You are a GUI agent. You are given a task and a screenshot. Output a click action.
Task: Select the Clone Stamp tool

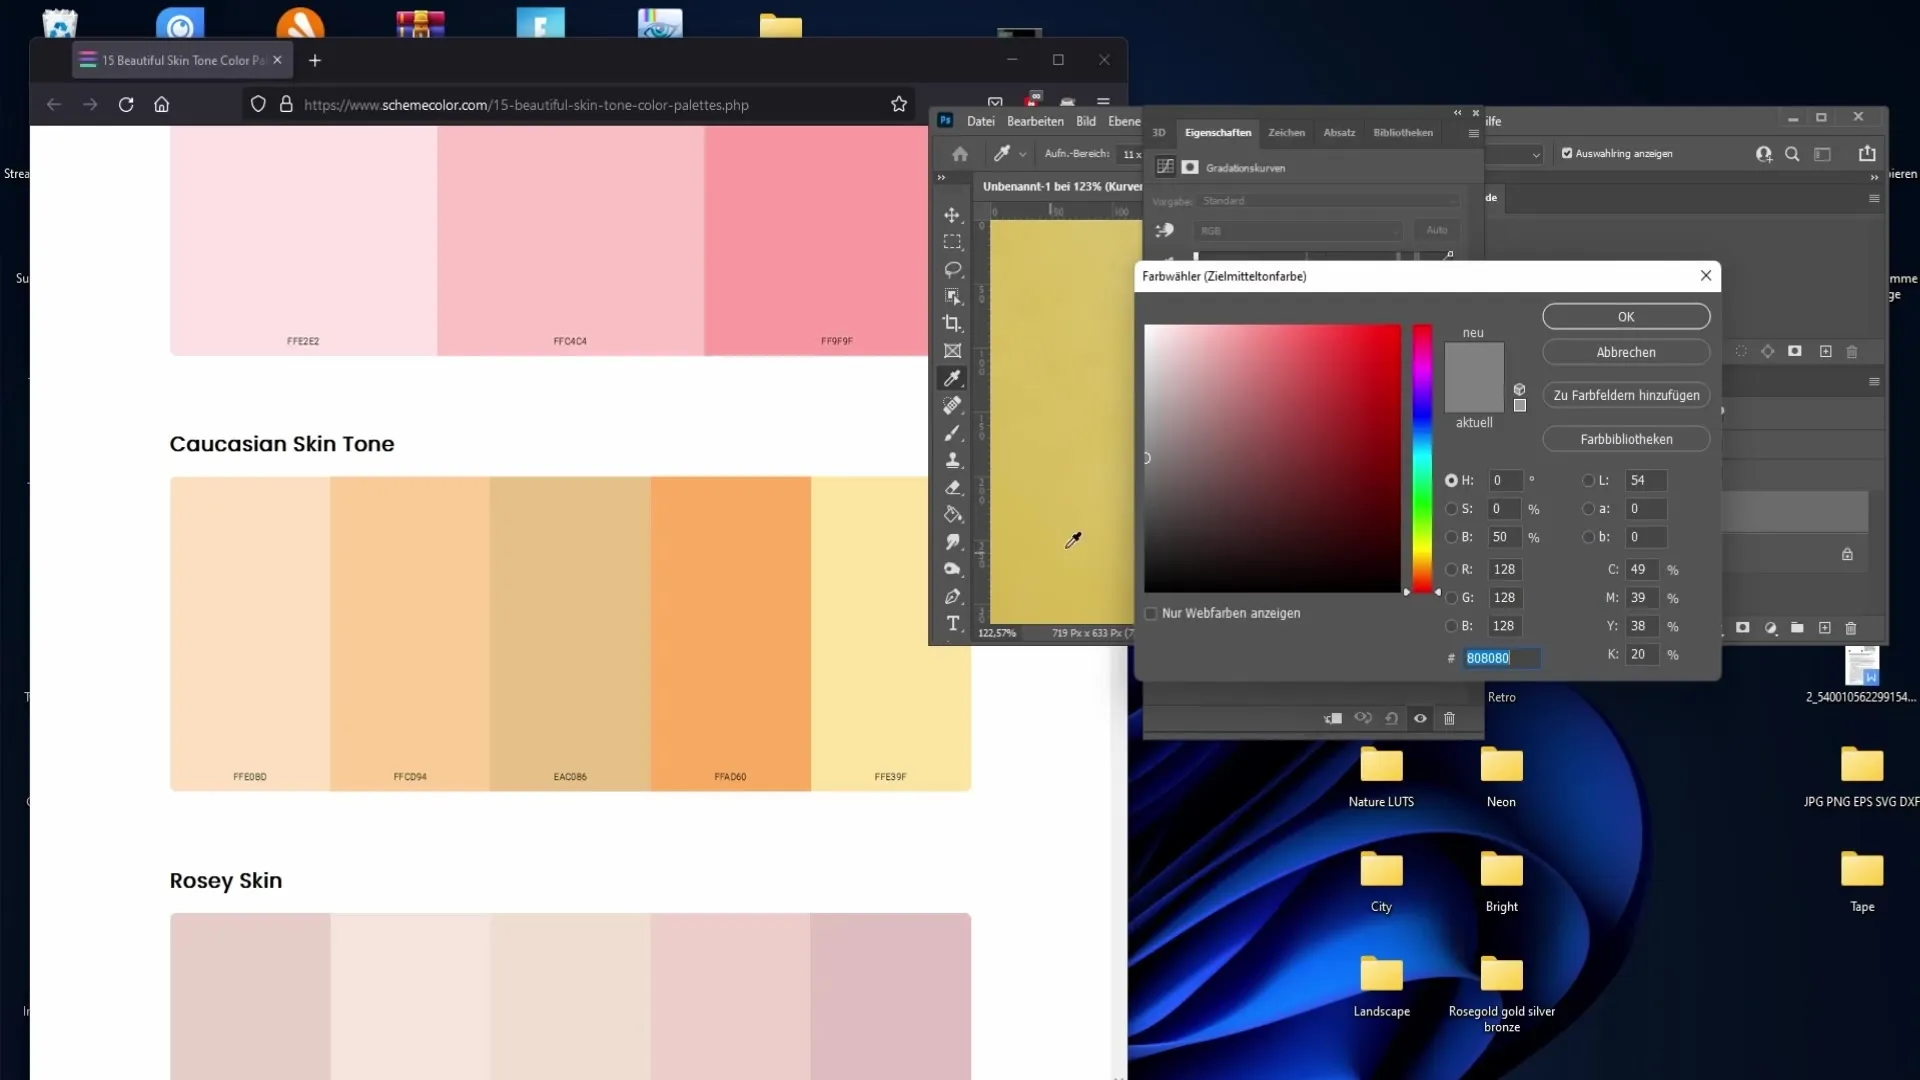click(x=952, y=460)
